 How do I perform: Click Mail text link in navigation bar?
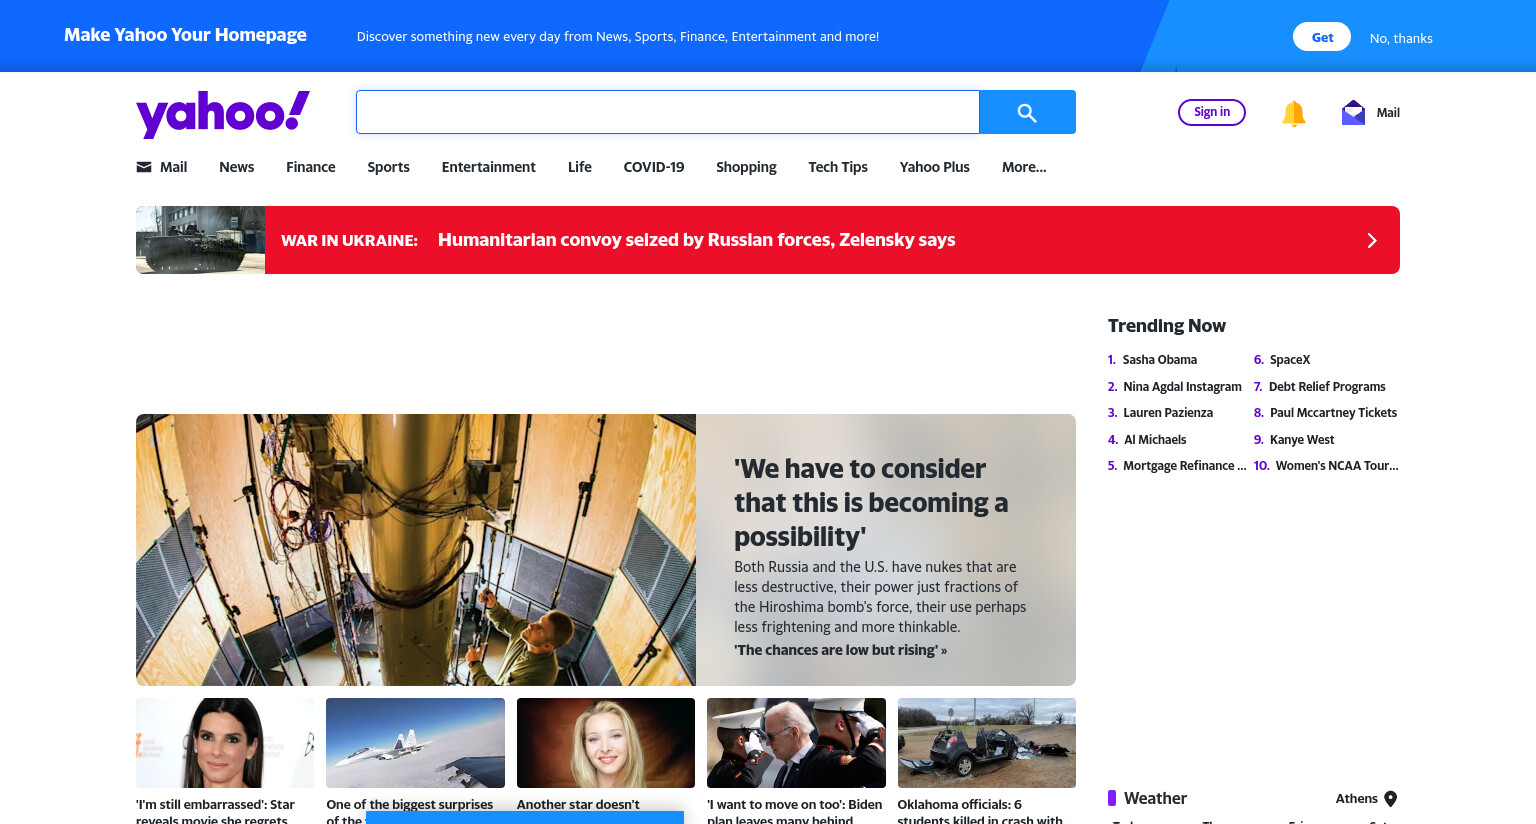click(174, 167)
